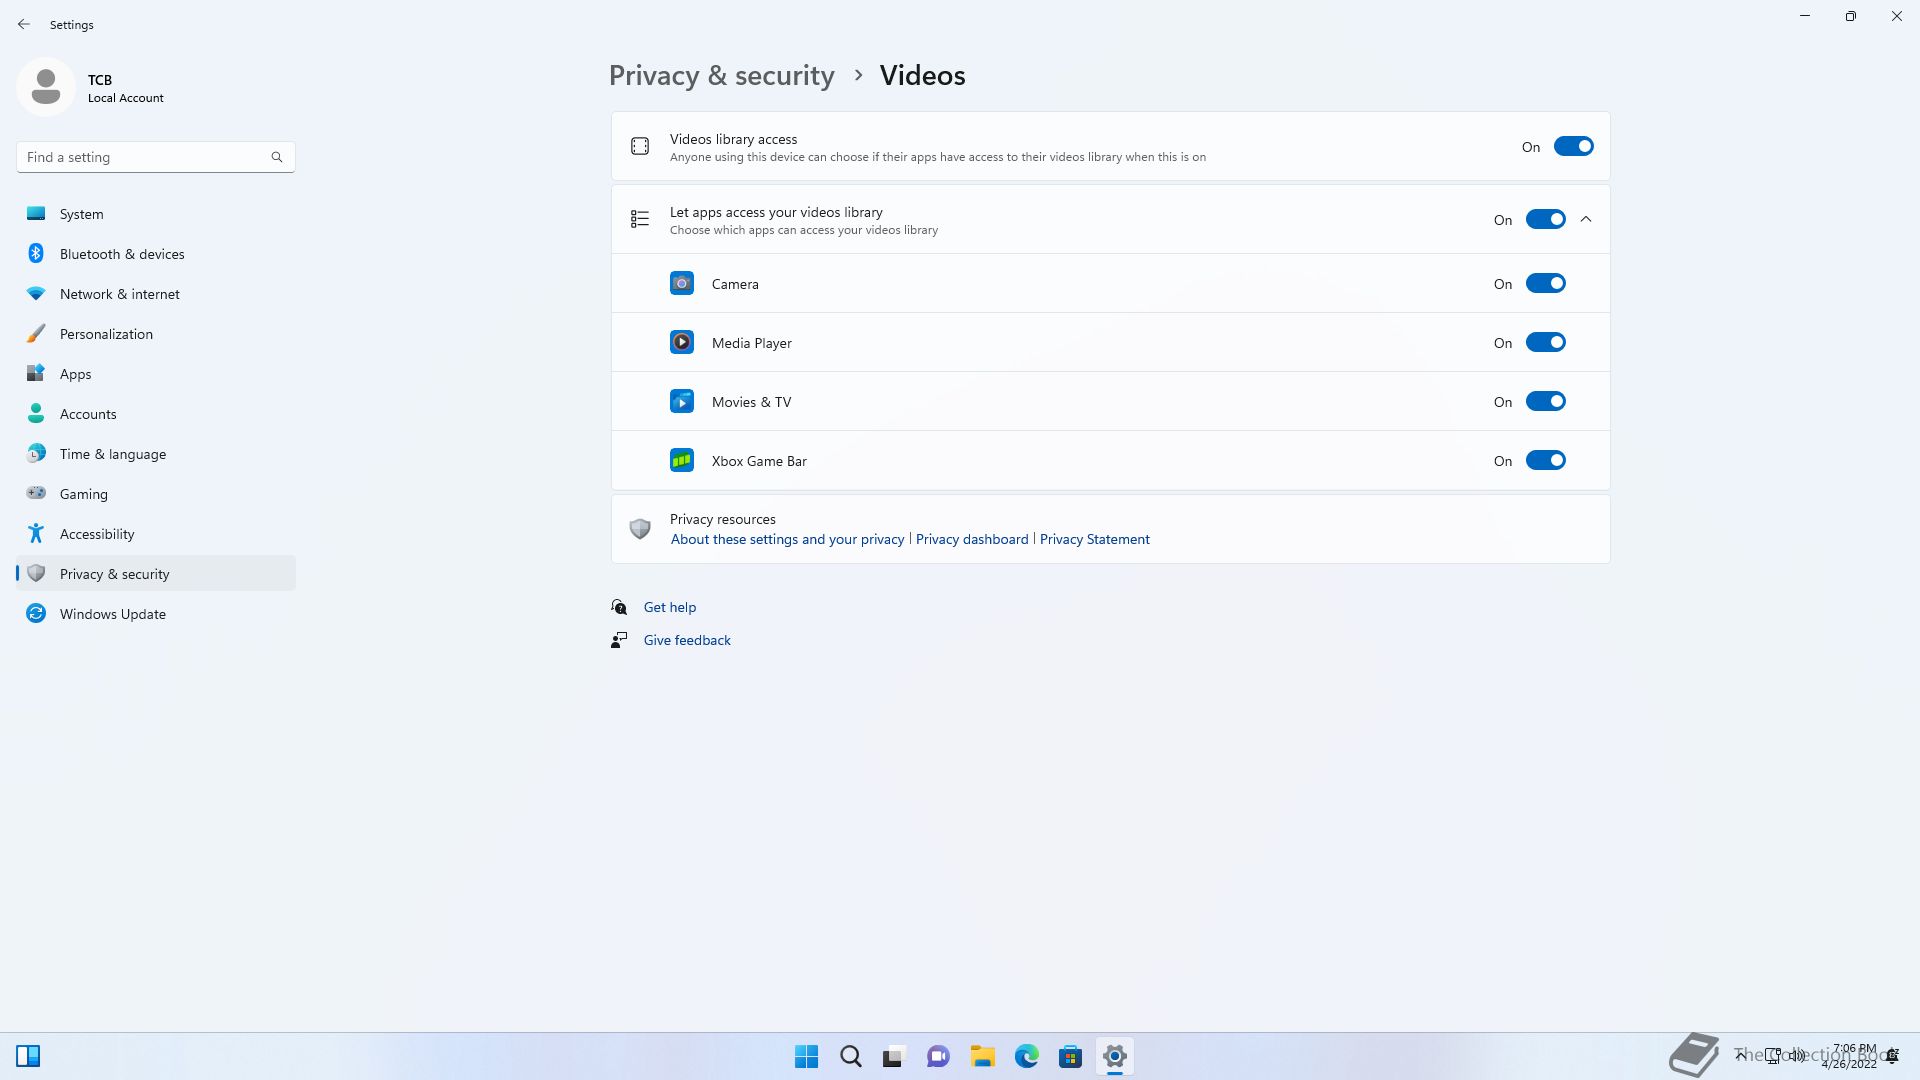Open Windows Update settings
Screen dimensions: 1920x1080
[156, 614]
